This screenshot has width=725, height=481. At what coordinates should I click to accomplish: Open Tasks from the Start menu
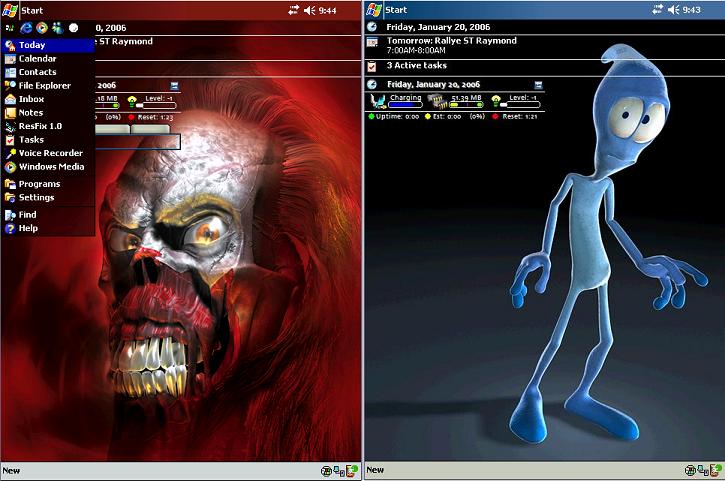click(x=48, y=140)
